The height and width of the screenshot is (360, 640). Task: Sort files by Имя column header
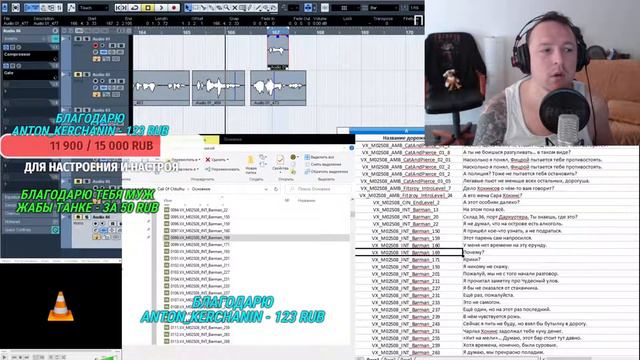click(x=168, y=200)
